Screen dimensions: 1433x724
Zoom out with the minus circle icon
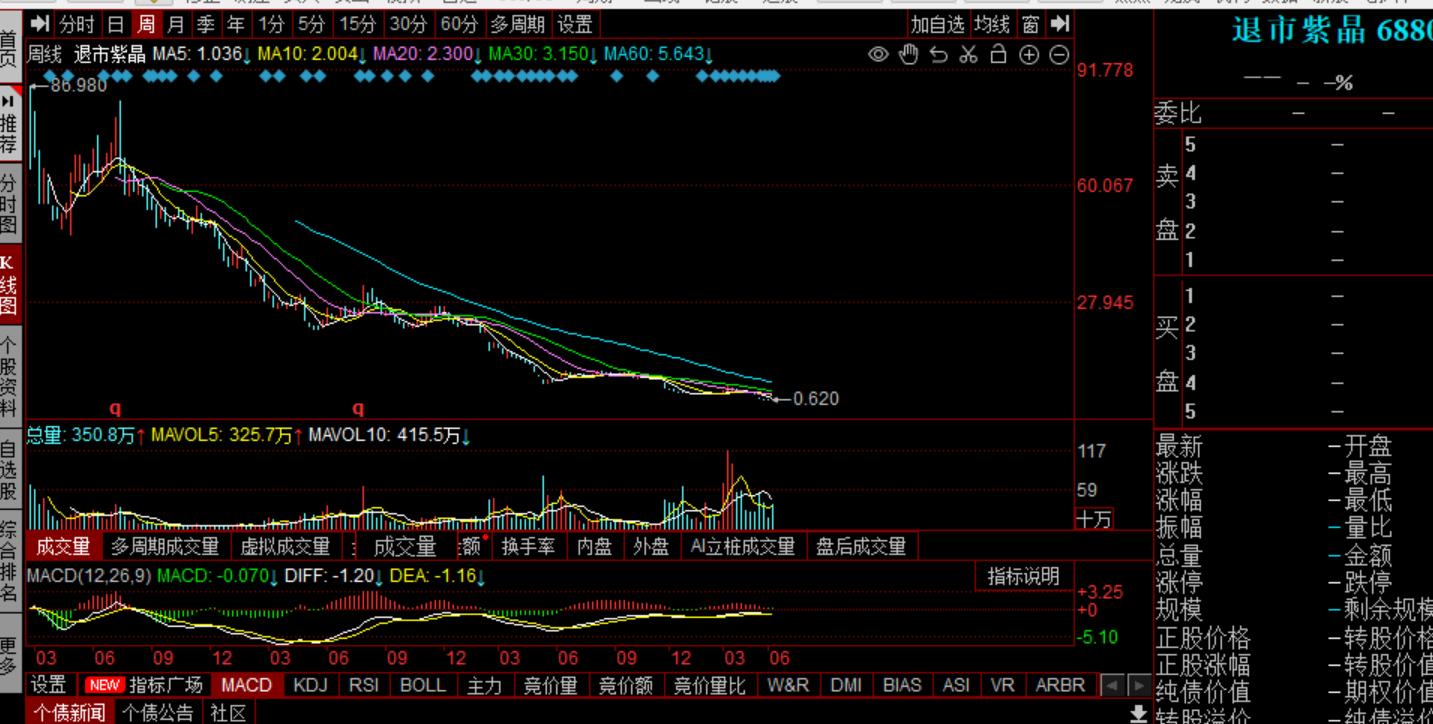tap(1059, 55)
